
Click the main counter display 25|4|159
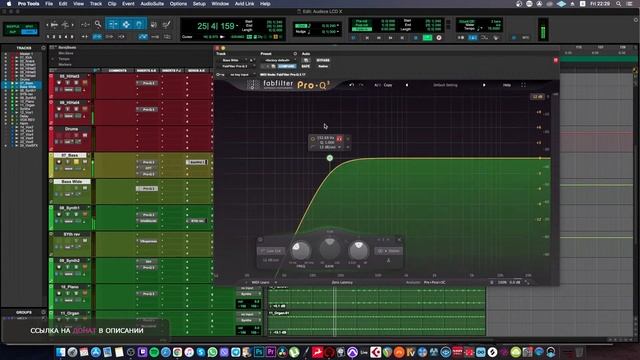(216, 26)
